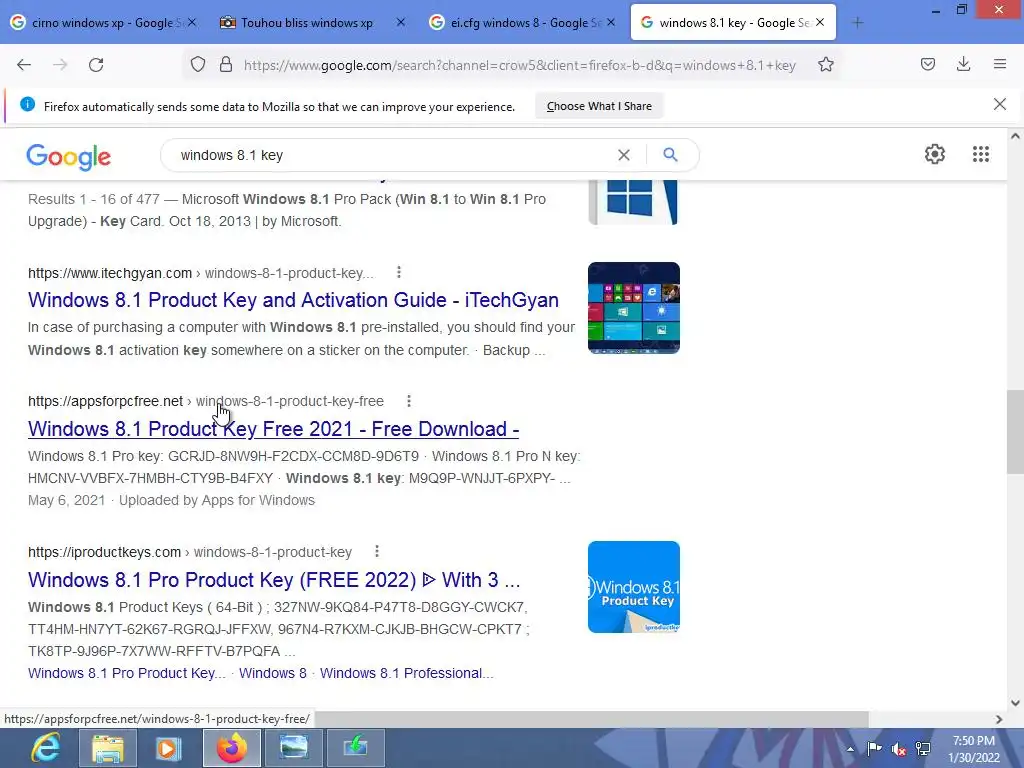Viewport: 1024px width, 768px height.
Task: Show hidden system tray icons
Action: click(x=850, y=749)
